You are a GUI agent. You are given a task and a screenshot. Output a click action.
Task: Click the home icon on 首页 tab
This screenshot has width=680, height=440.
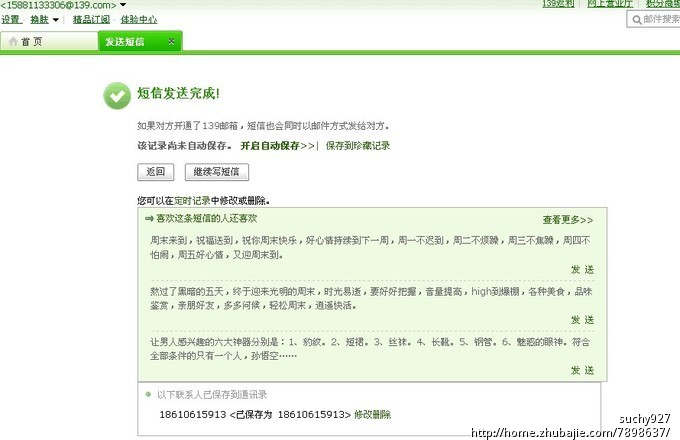click(13, 42)
